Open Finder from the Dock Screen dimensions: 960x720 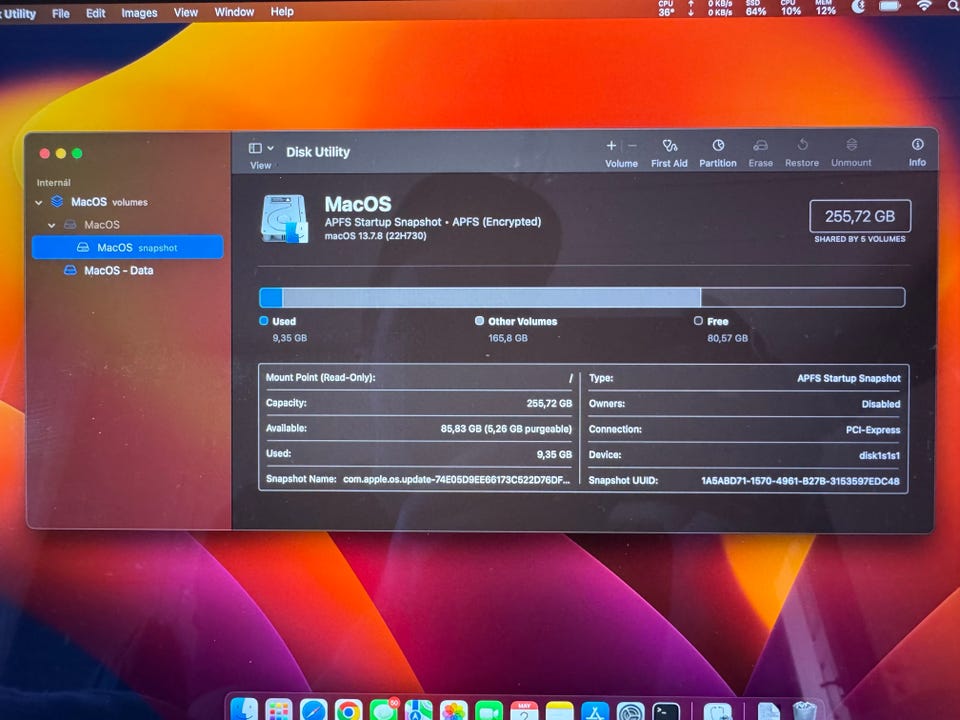point(244,709)
